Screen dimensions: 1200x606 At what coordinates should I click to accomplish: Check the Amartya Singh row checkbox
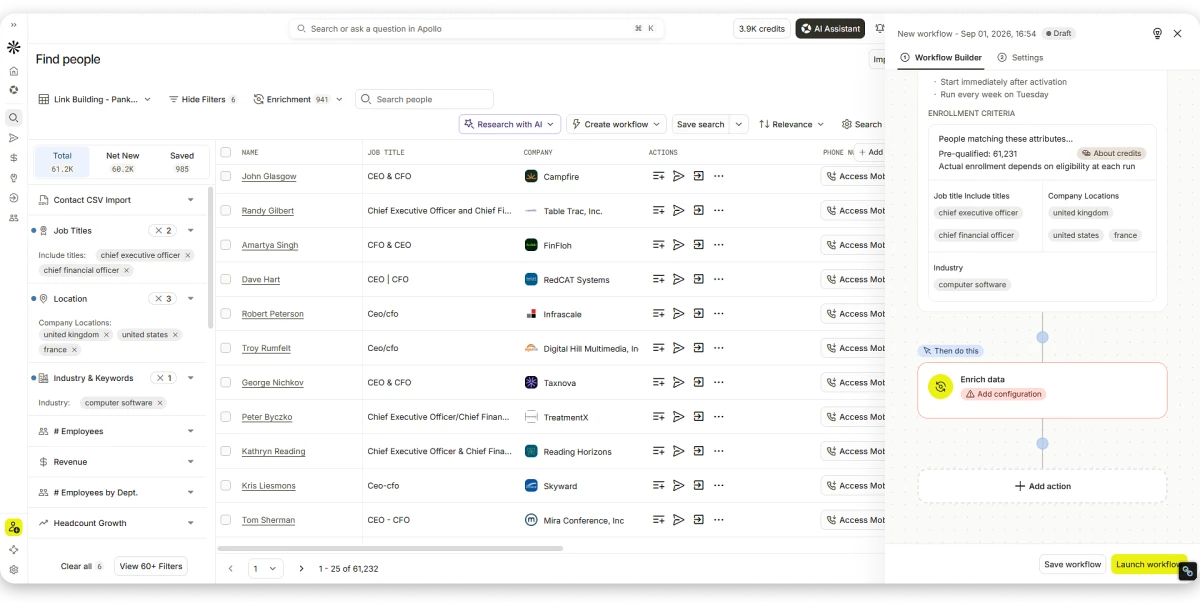226,245
